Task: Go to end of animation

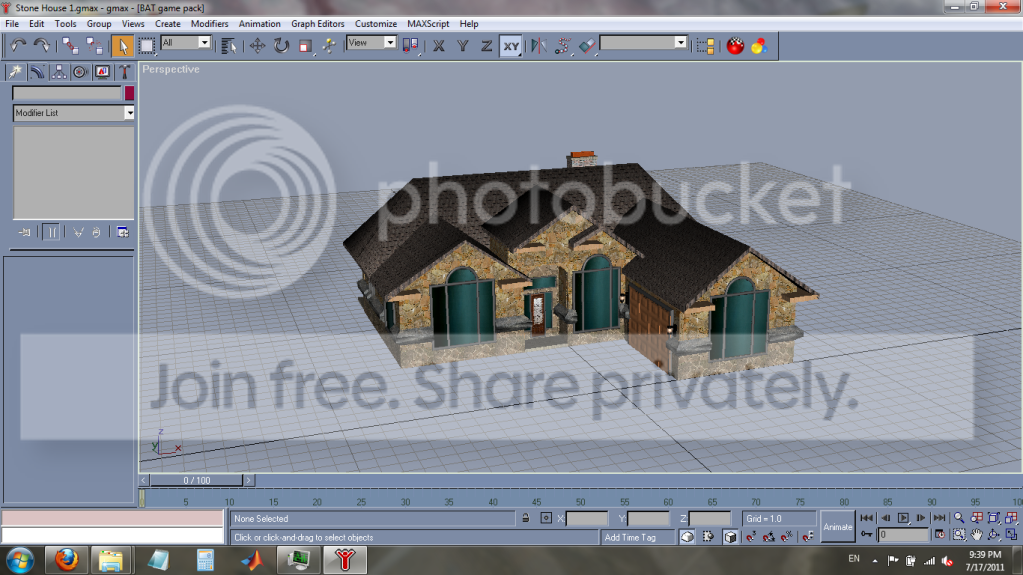Action: coord(939,518)
